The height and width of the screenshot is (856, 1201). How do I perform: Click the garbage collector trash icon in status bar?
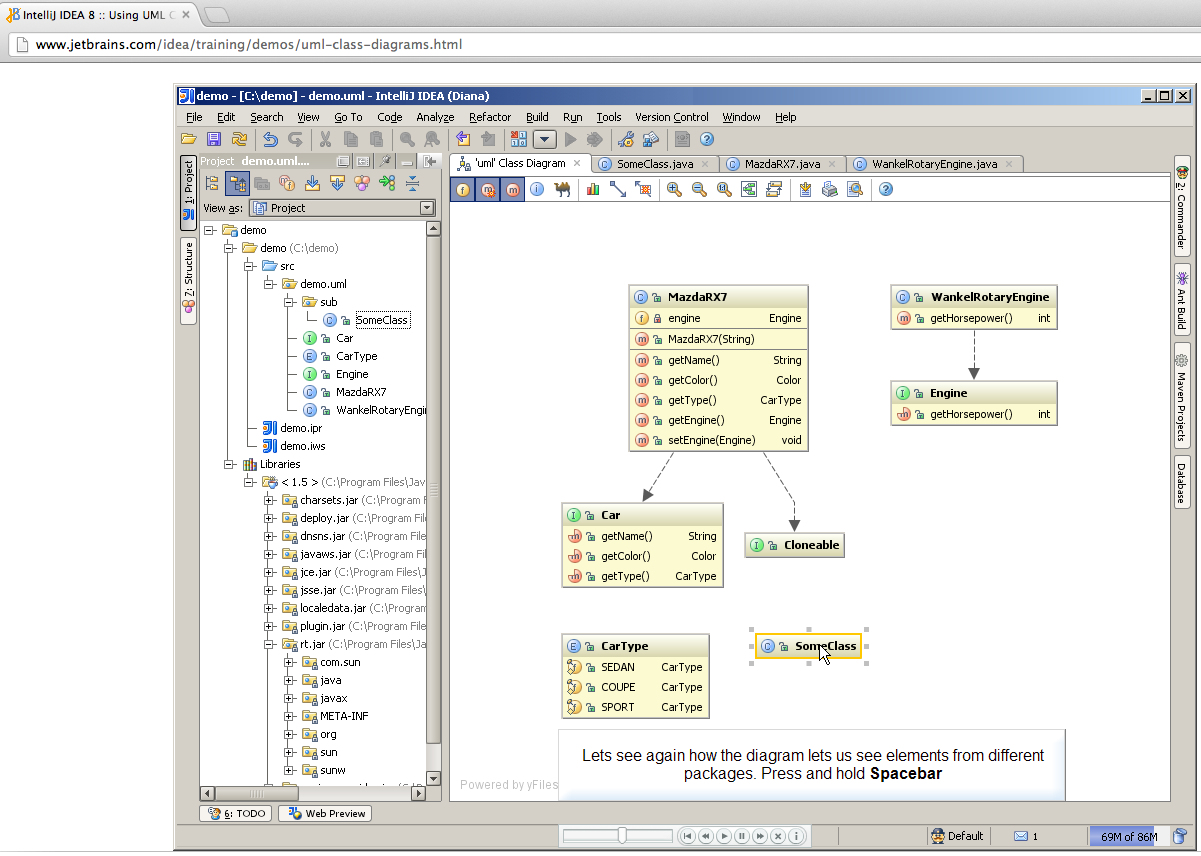tap(1180, 836)
